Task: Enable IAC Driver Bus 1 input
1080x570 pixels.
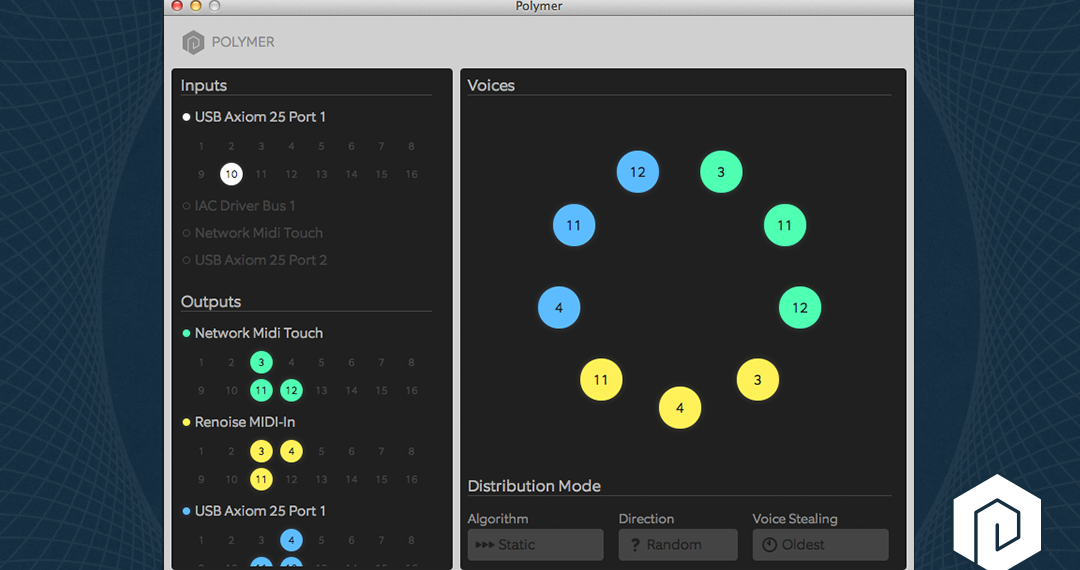Action: tap(238, 206)
